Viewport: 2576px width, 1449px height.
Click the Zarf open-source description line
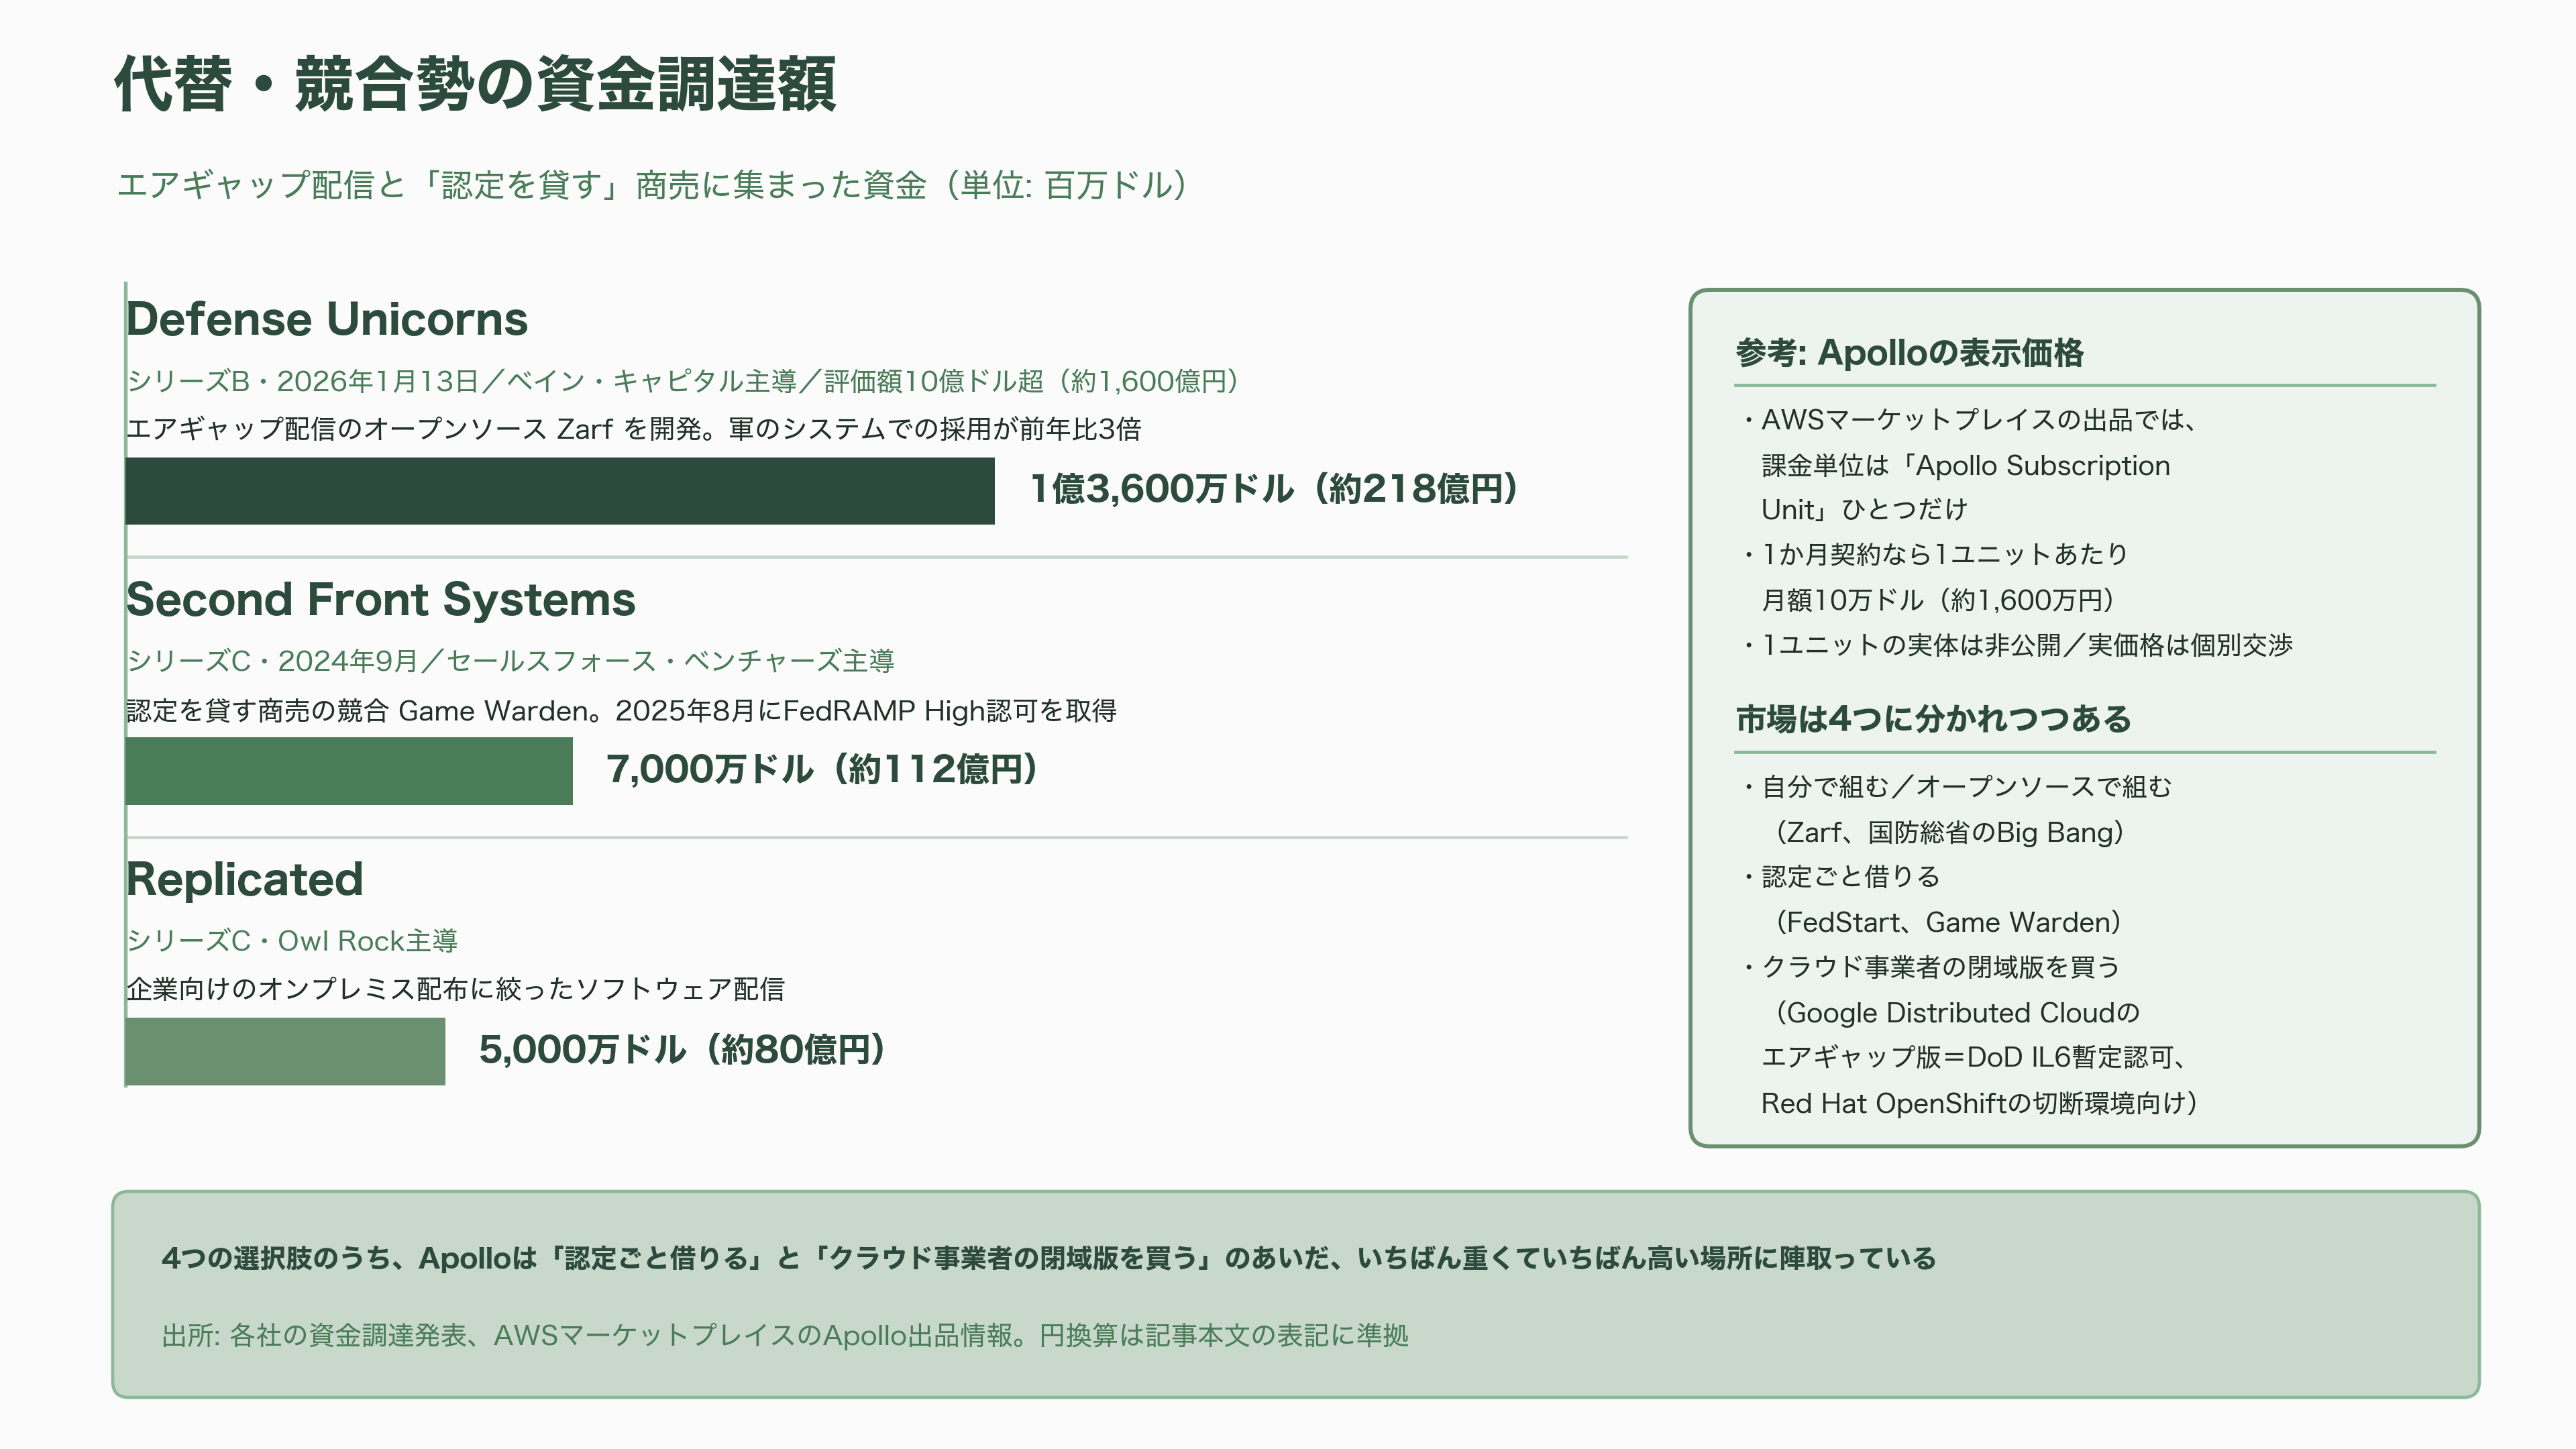(634, 429)
